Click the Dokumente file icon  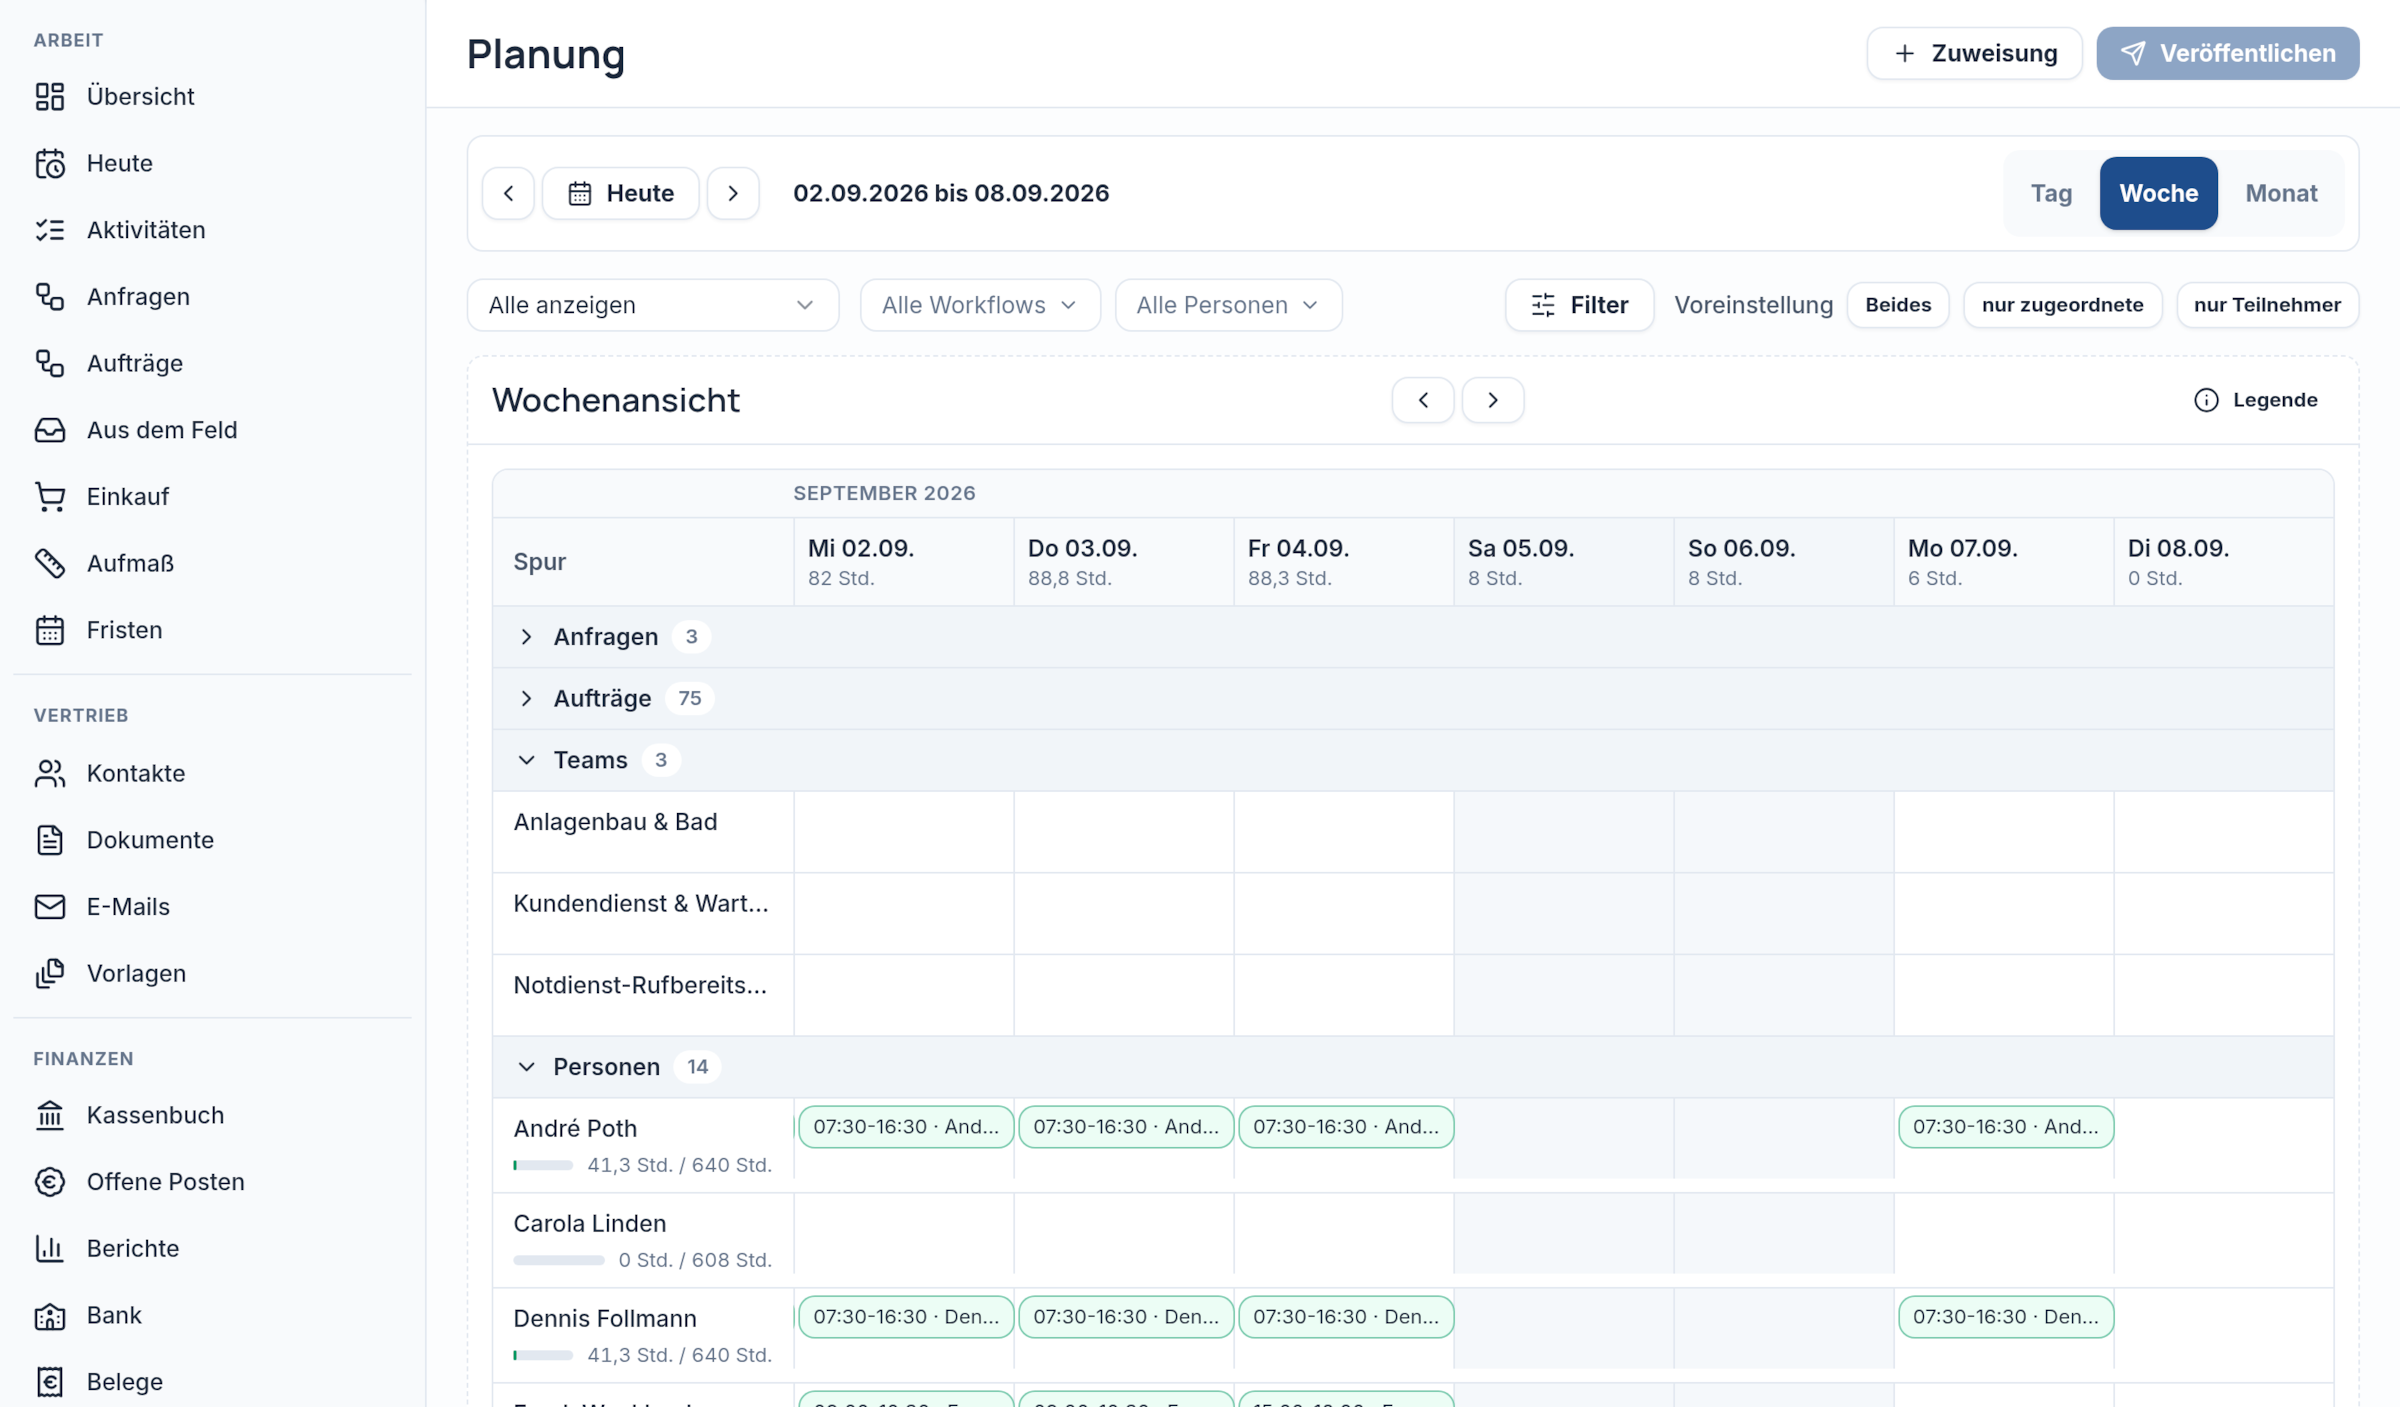click(50, 840)
